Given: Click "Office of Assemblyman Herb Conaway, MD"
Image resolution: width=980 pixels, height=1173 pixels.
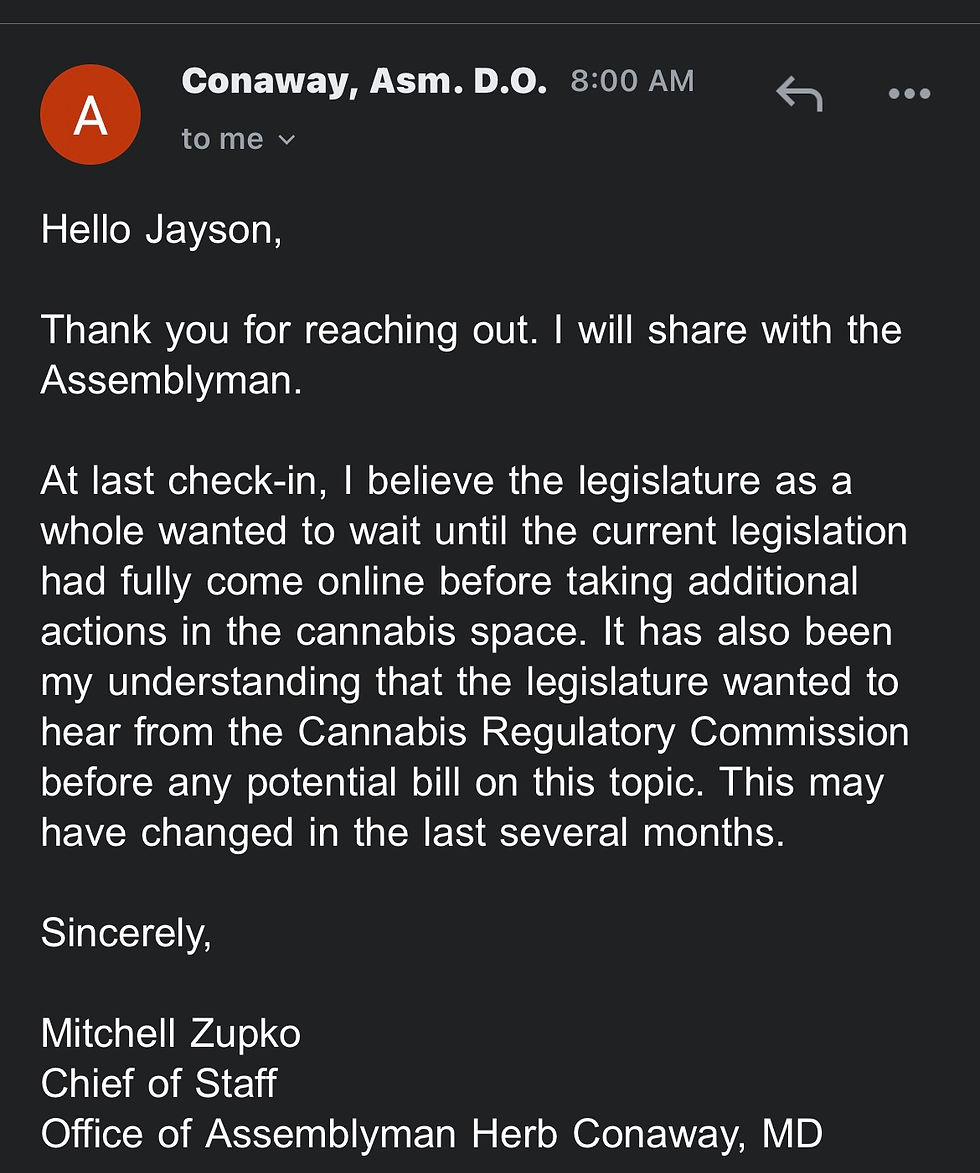Looking at the screenshot, I should (431, 1133).
